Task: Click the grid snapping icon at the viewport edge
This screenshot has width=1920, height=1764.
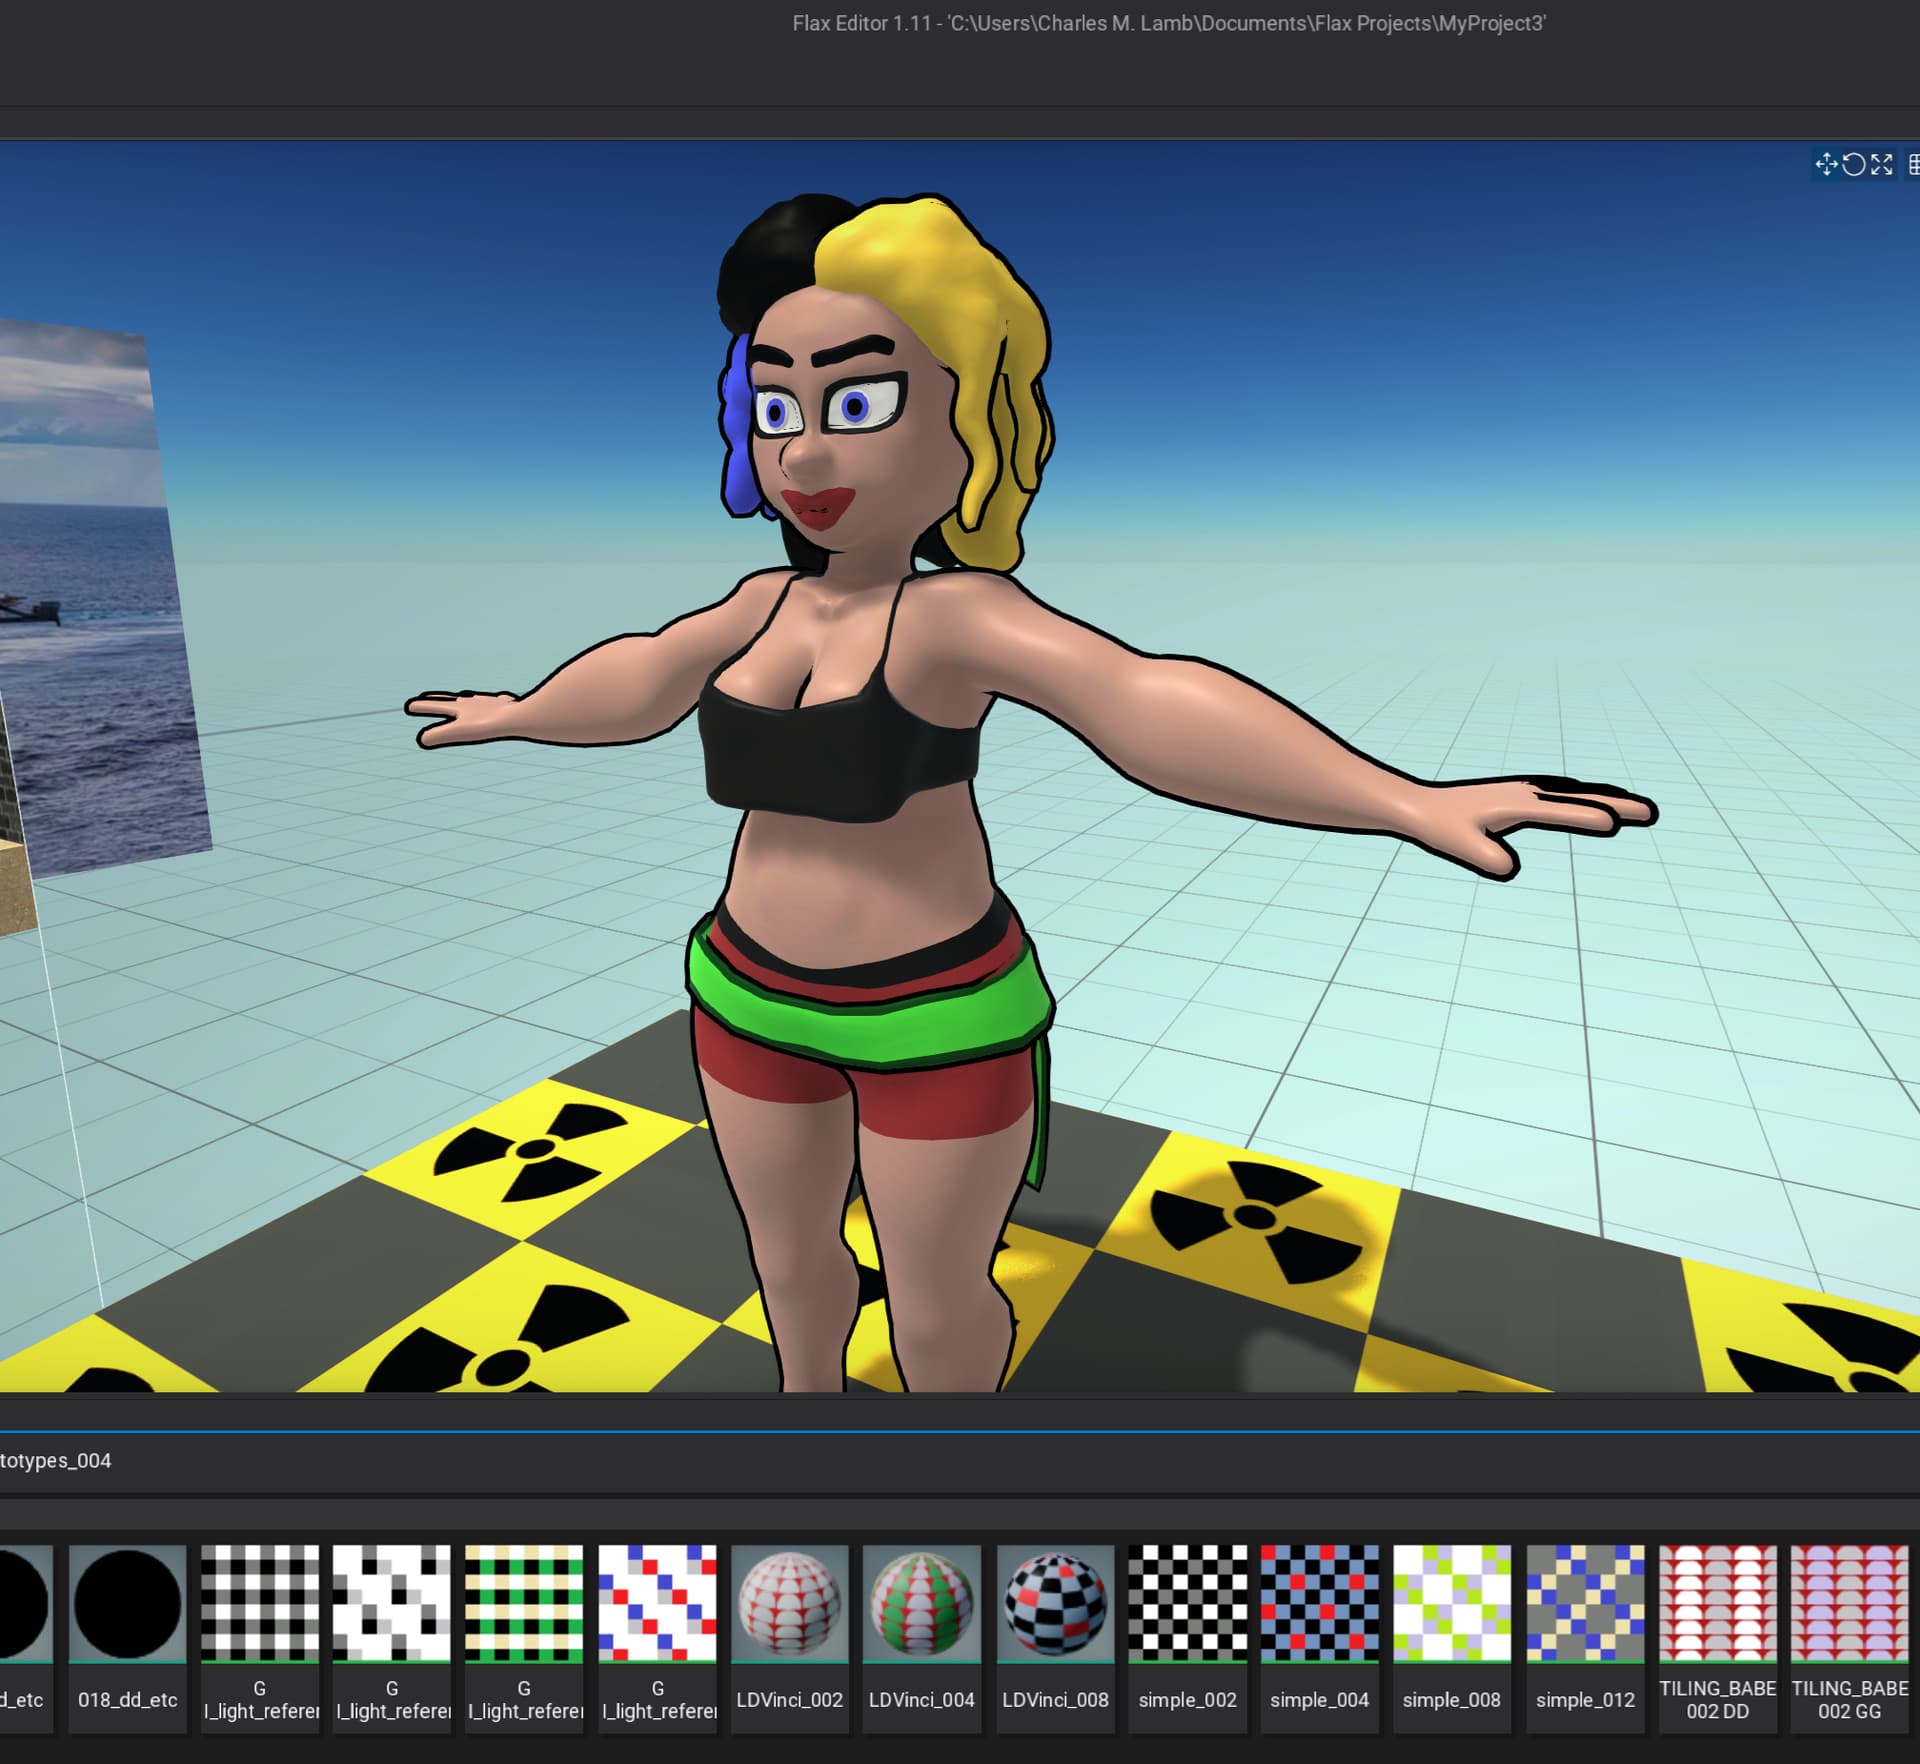Action: pos(1914,165)
